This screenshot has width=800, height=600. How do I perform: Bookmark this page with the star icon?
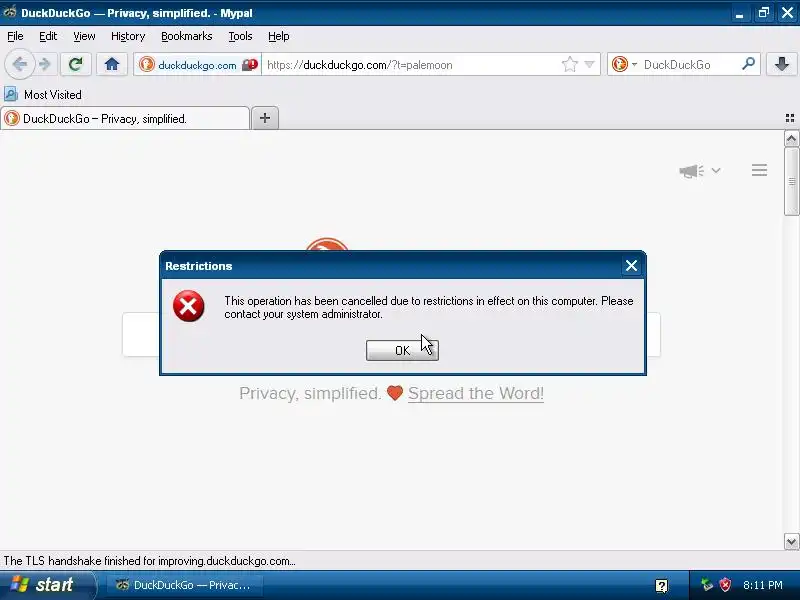tap(569, 64)
